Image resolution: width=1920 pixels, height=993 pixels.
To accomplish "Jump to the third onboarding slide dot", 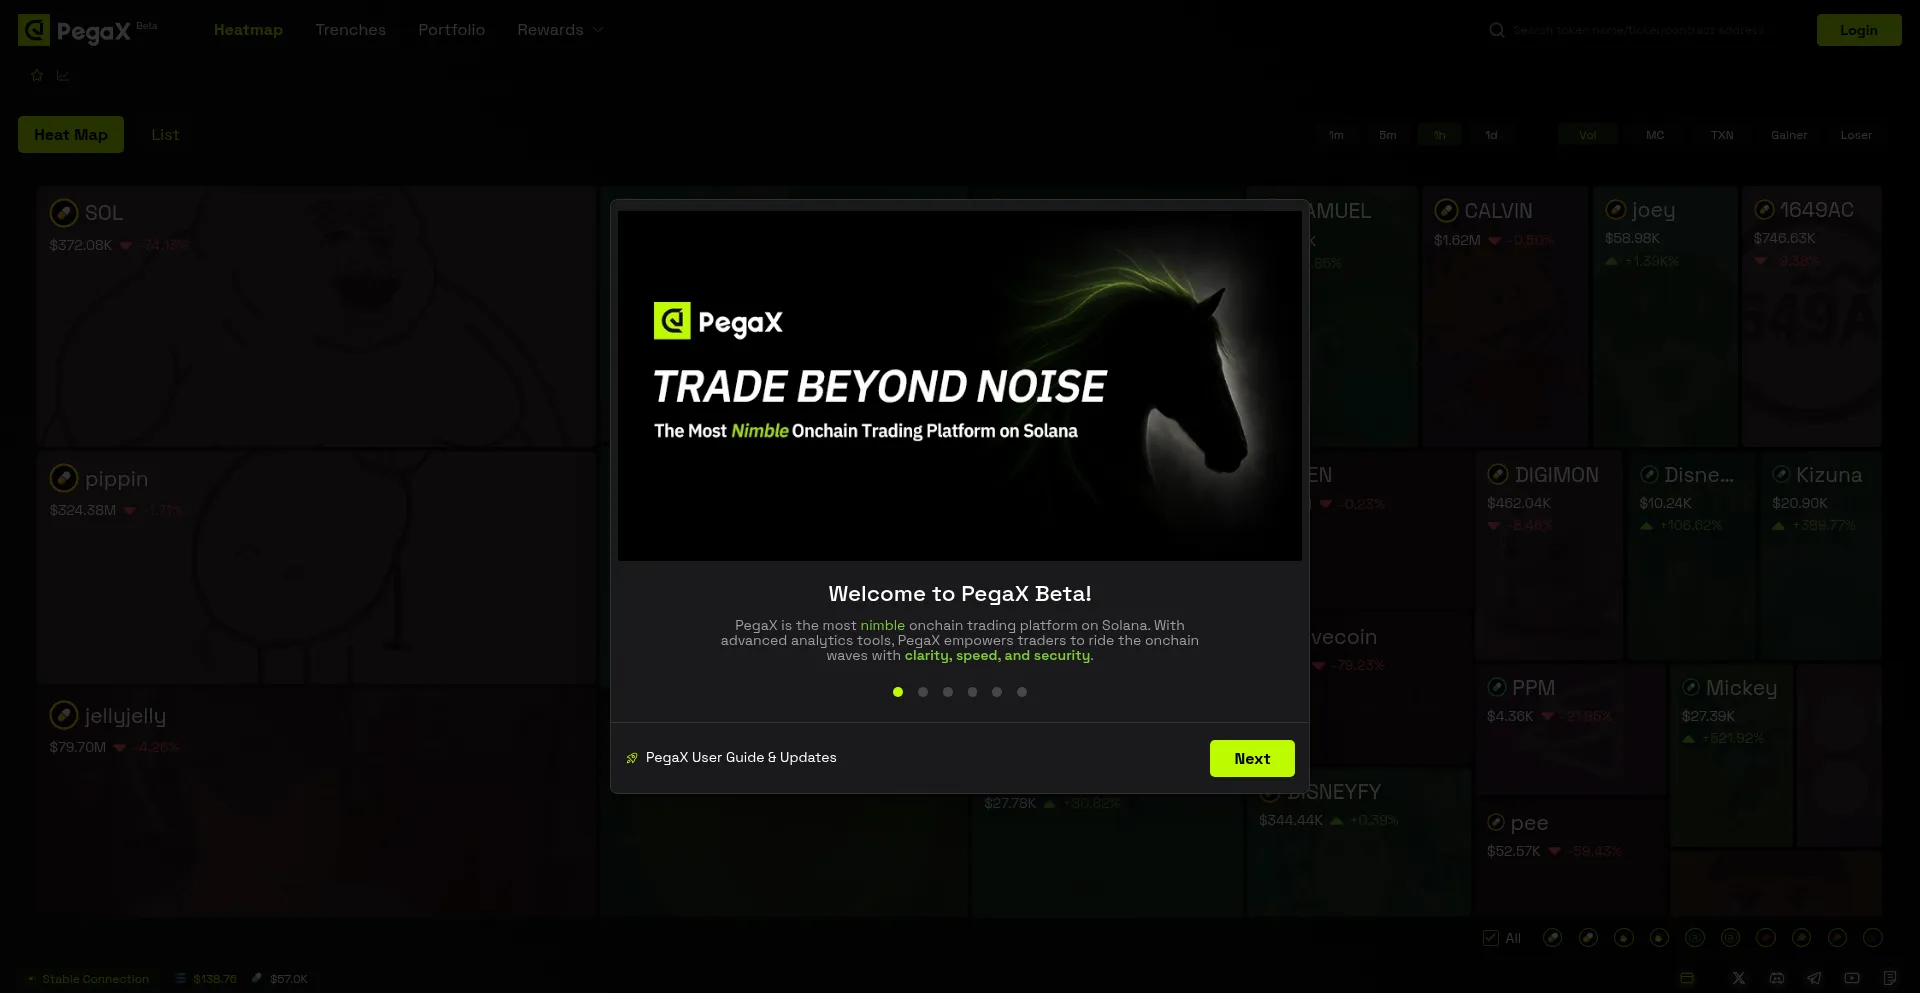I will tap(947, 692).
